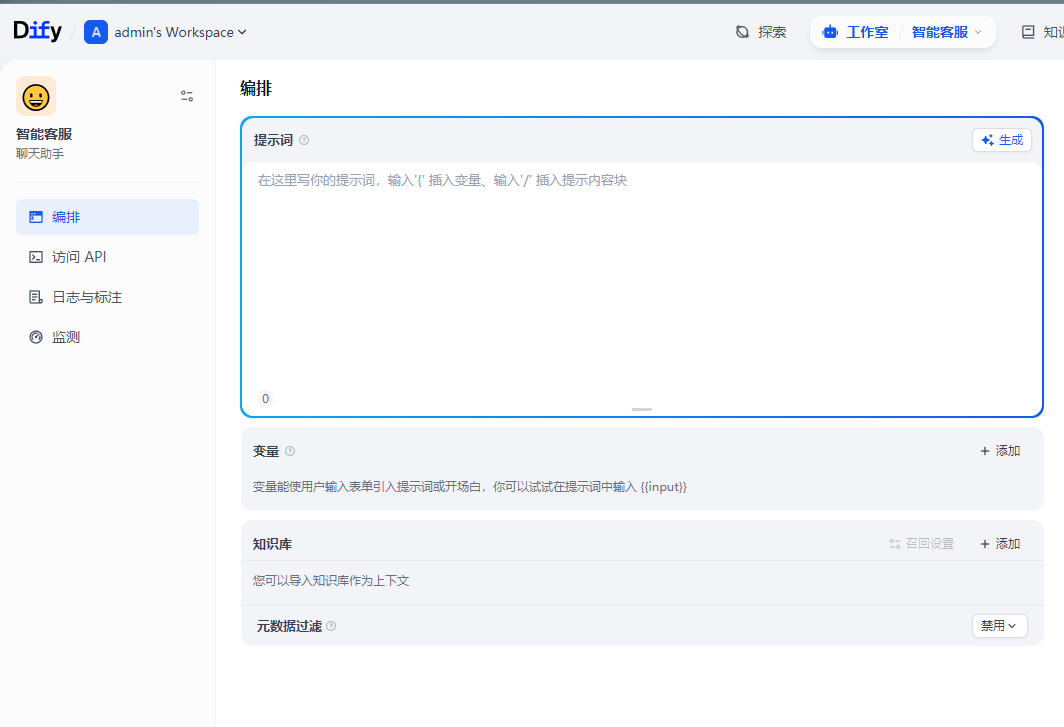
Task: Select 编排 in the sidebar
Action: (107, 217)
